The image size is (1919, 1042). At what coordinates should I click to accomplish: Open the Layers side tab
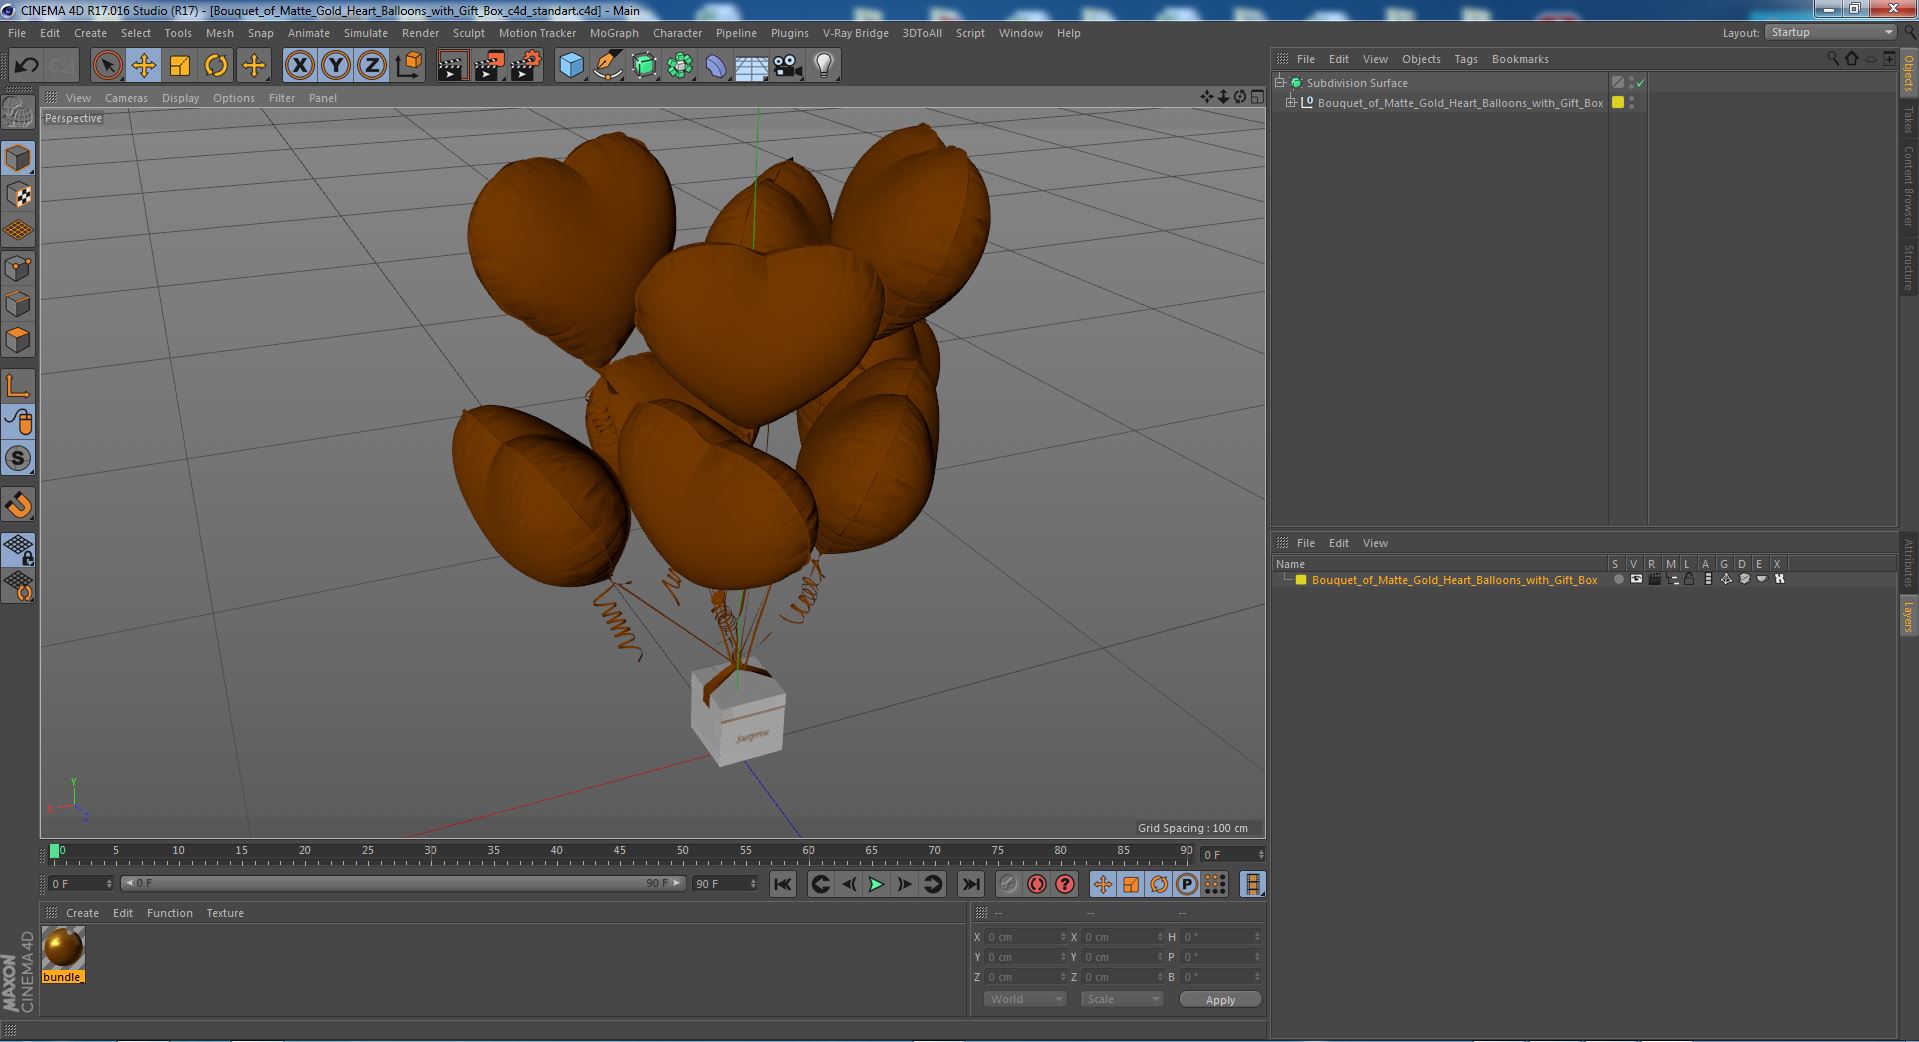[x=1908, y=616]
